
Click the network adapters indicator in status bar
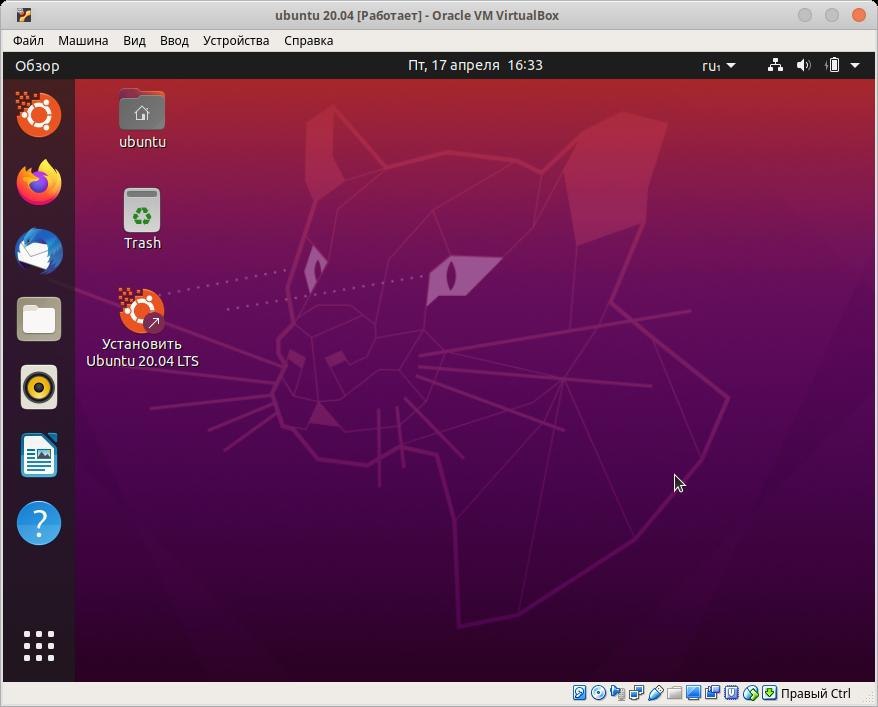(637, 693)
